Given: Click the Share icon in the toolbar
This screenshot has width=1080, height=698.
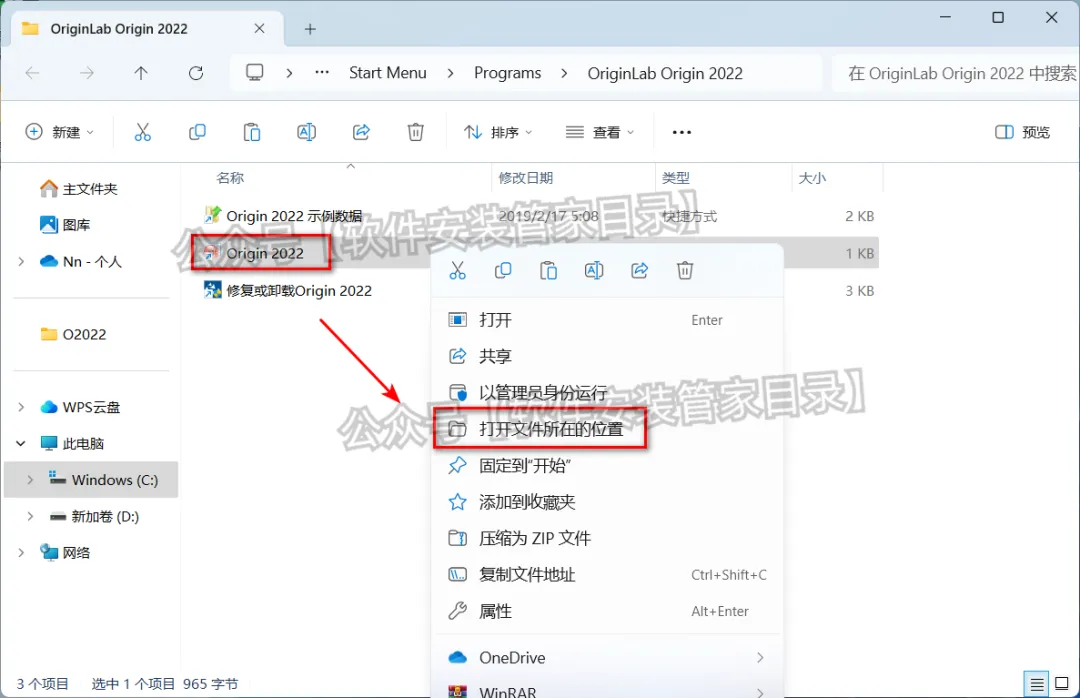Looking at the screenshot, I should (361, 132).
